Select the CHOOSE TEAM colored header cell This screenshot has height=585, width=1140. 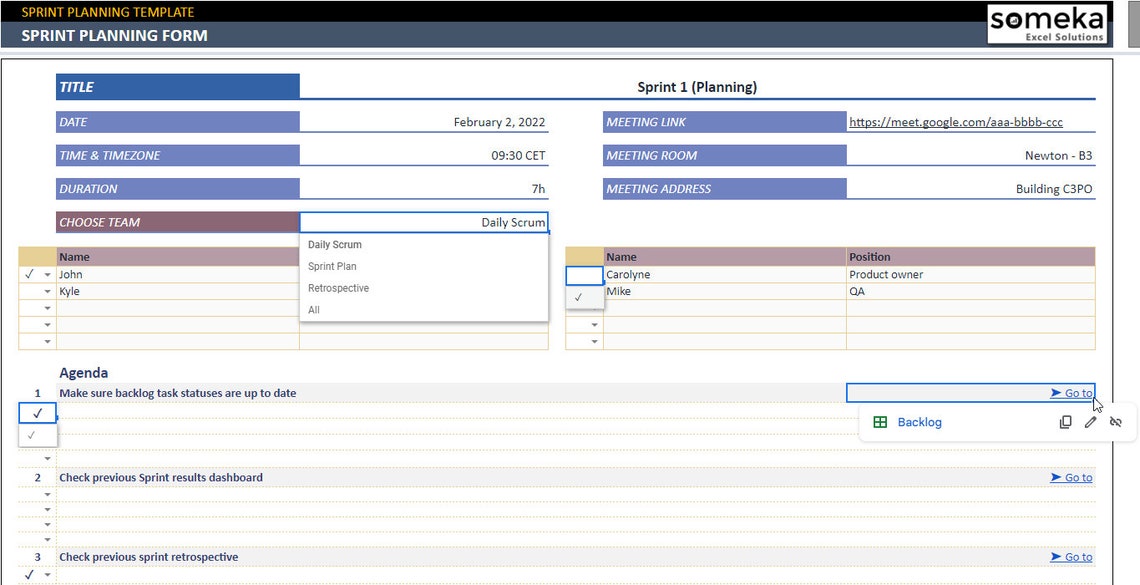tap(177, 221)
